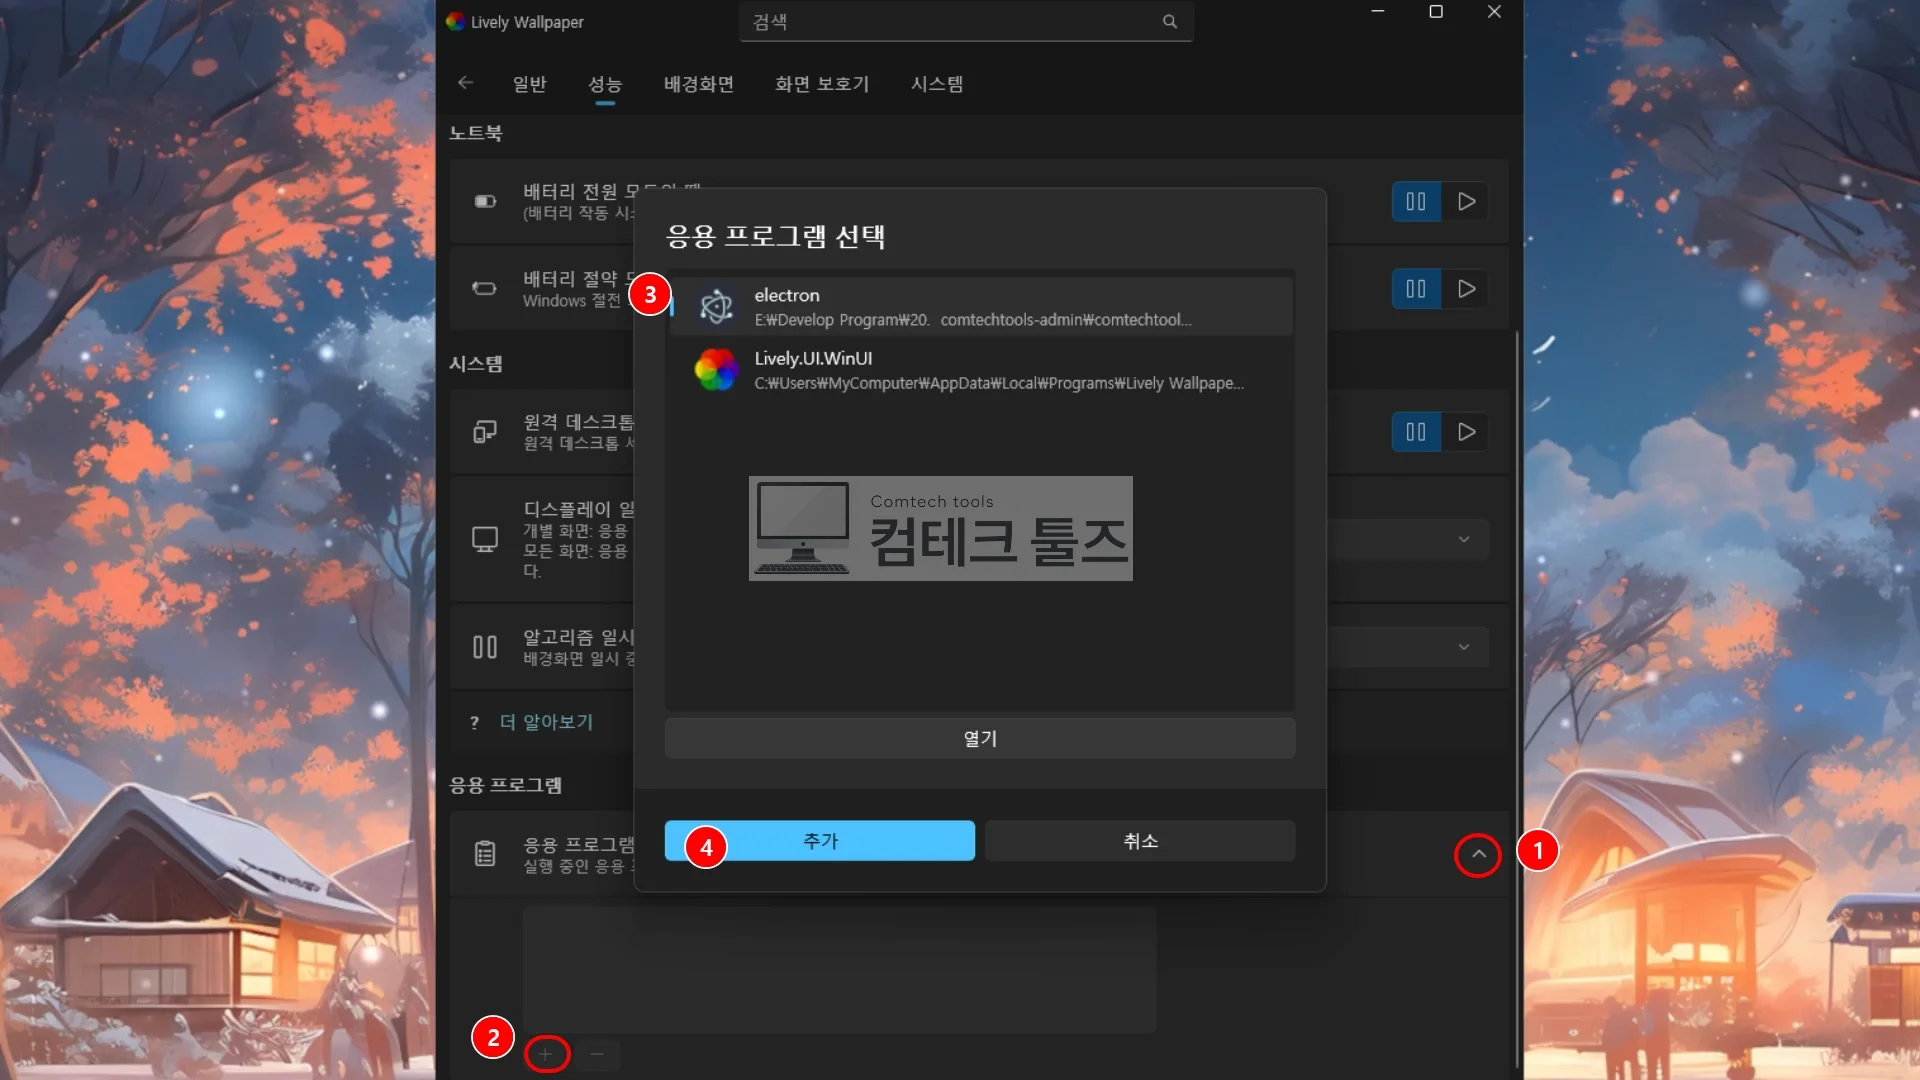Open the pause algorithm dropdown

1463,647
